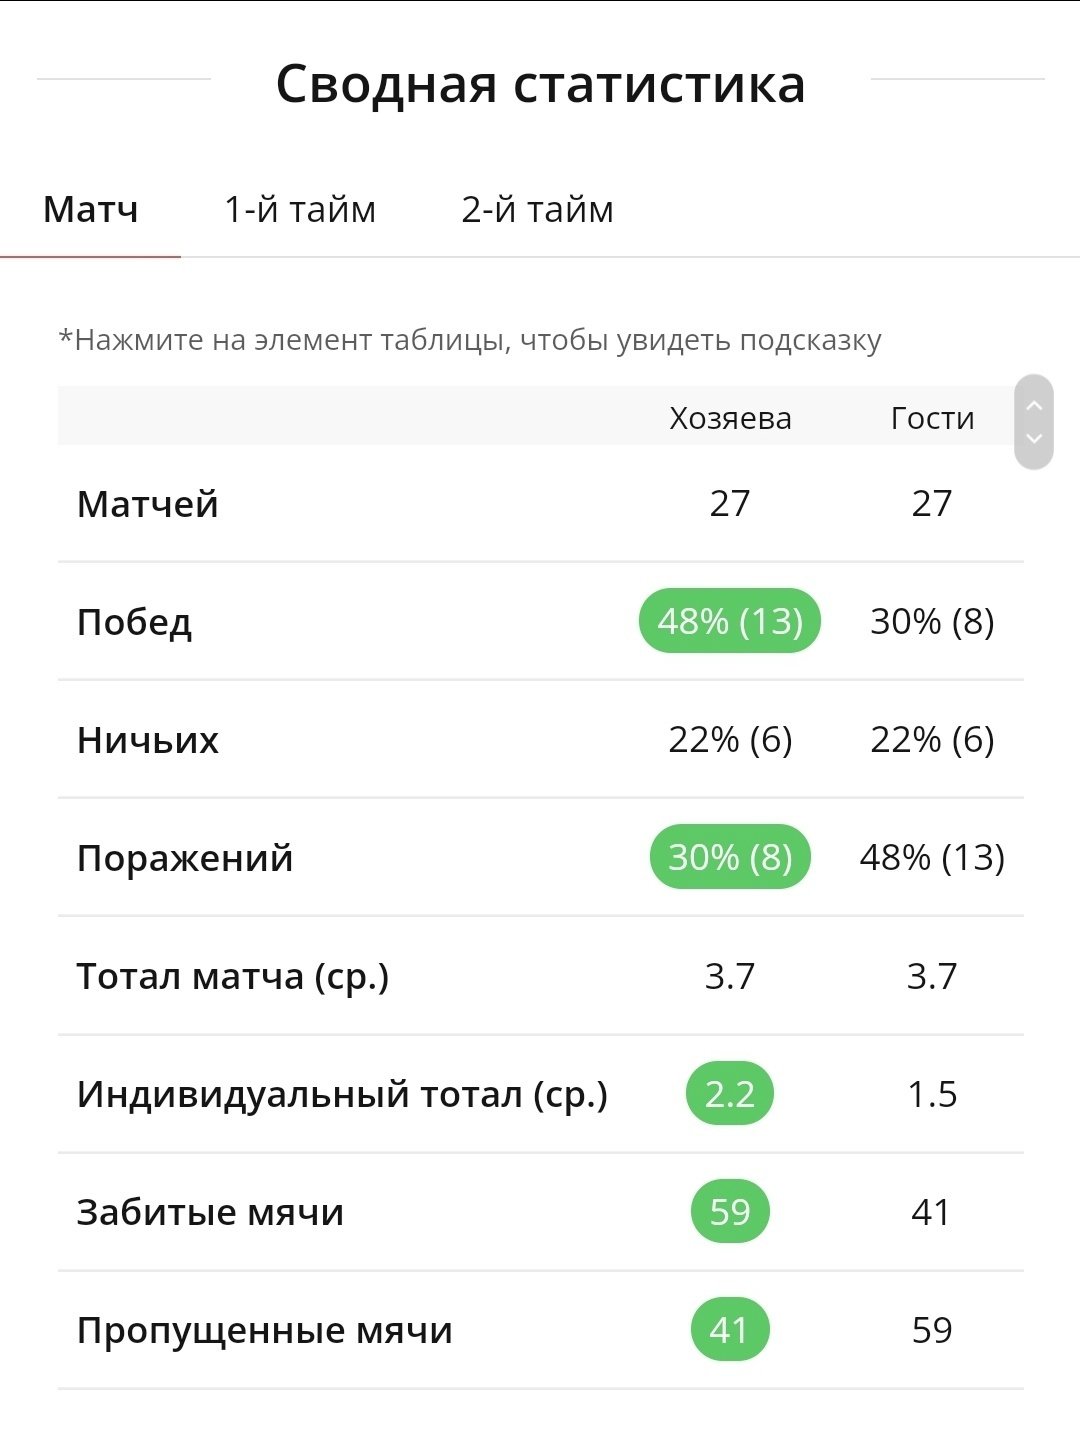Click the Забитые мячи row label
Image resolution: width=1080 pixels, height=1438 pixels.
coord(210,1212)
